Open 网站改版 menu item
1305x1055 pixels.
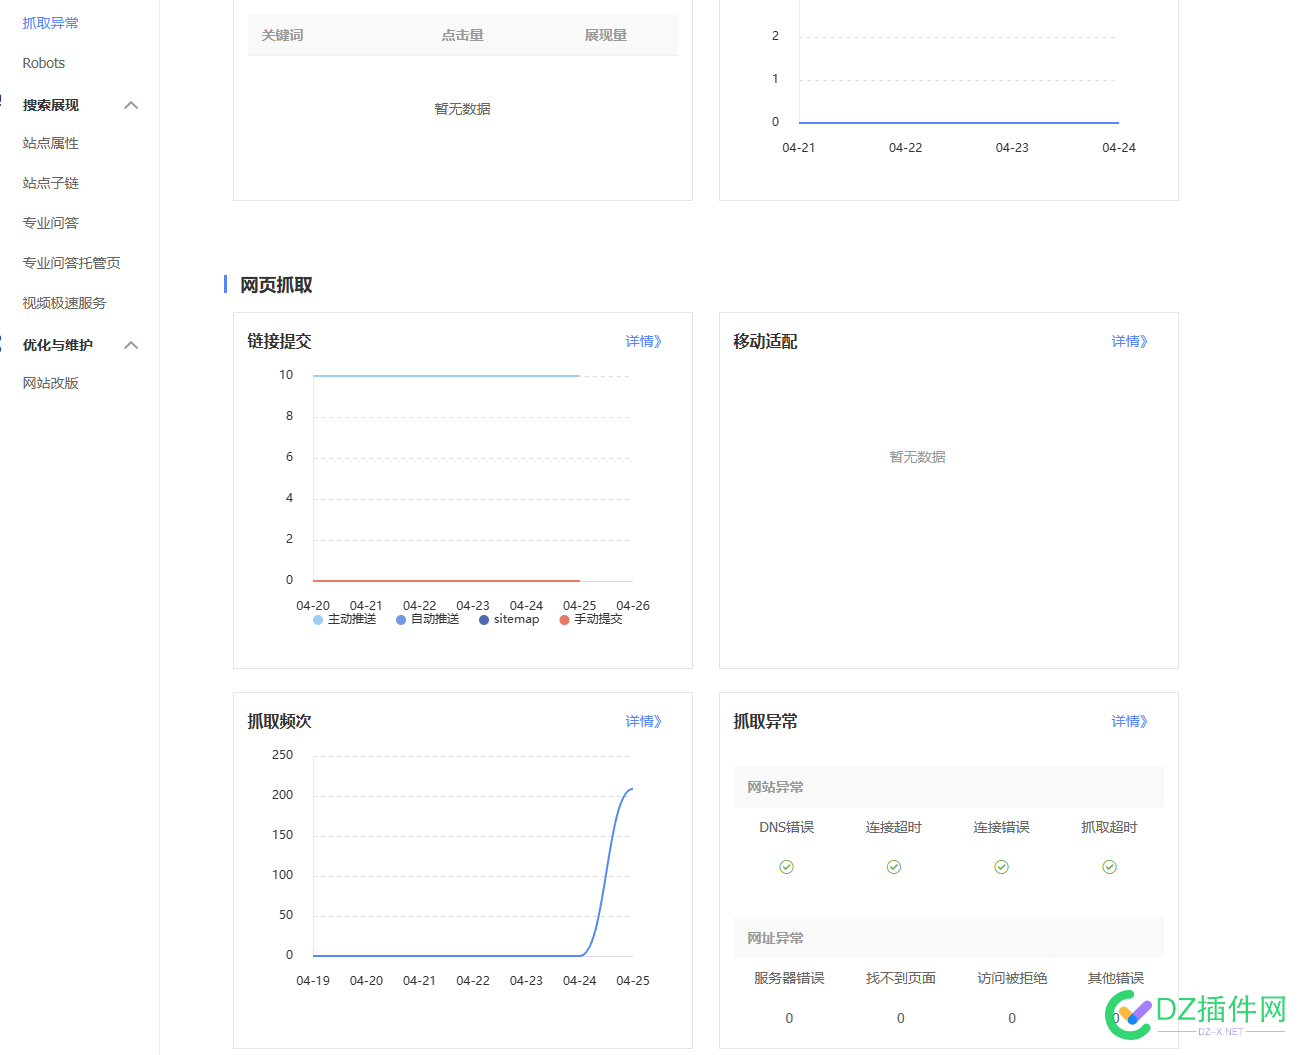coord(51,383)
